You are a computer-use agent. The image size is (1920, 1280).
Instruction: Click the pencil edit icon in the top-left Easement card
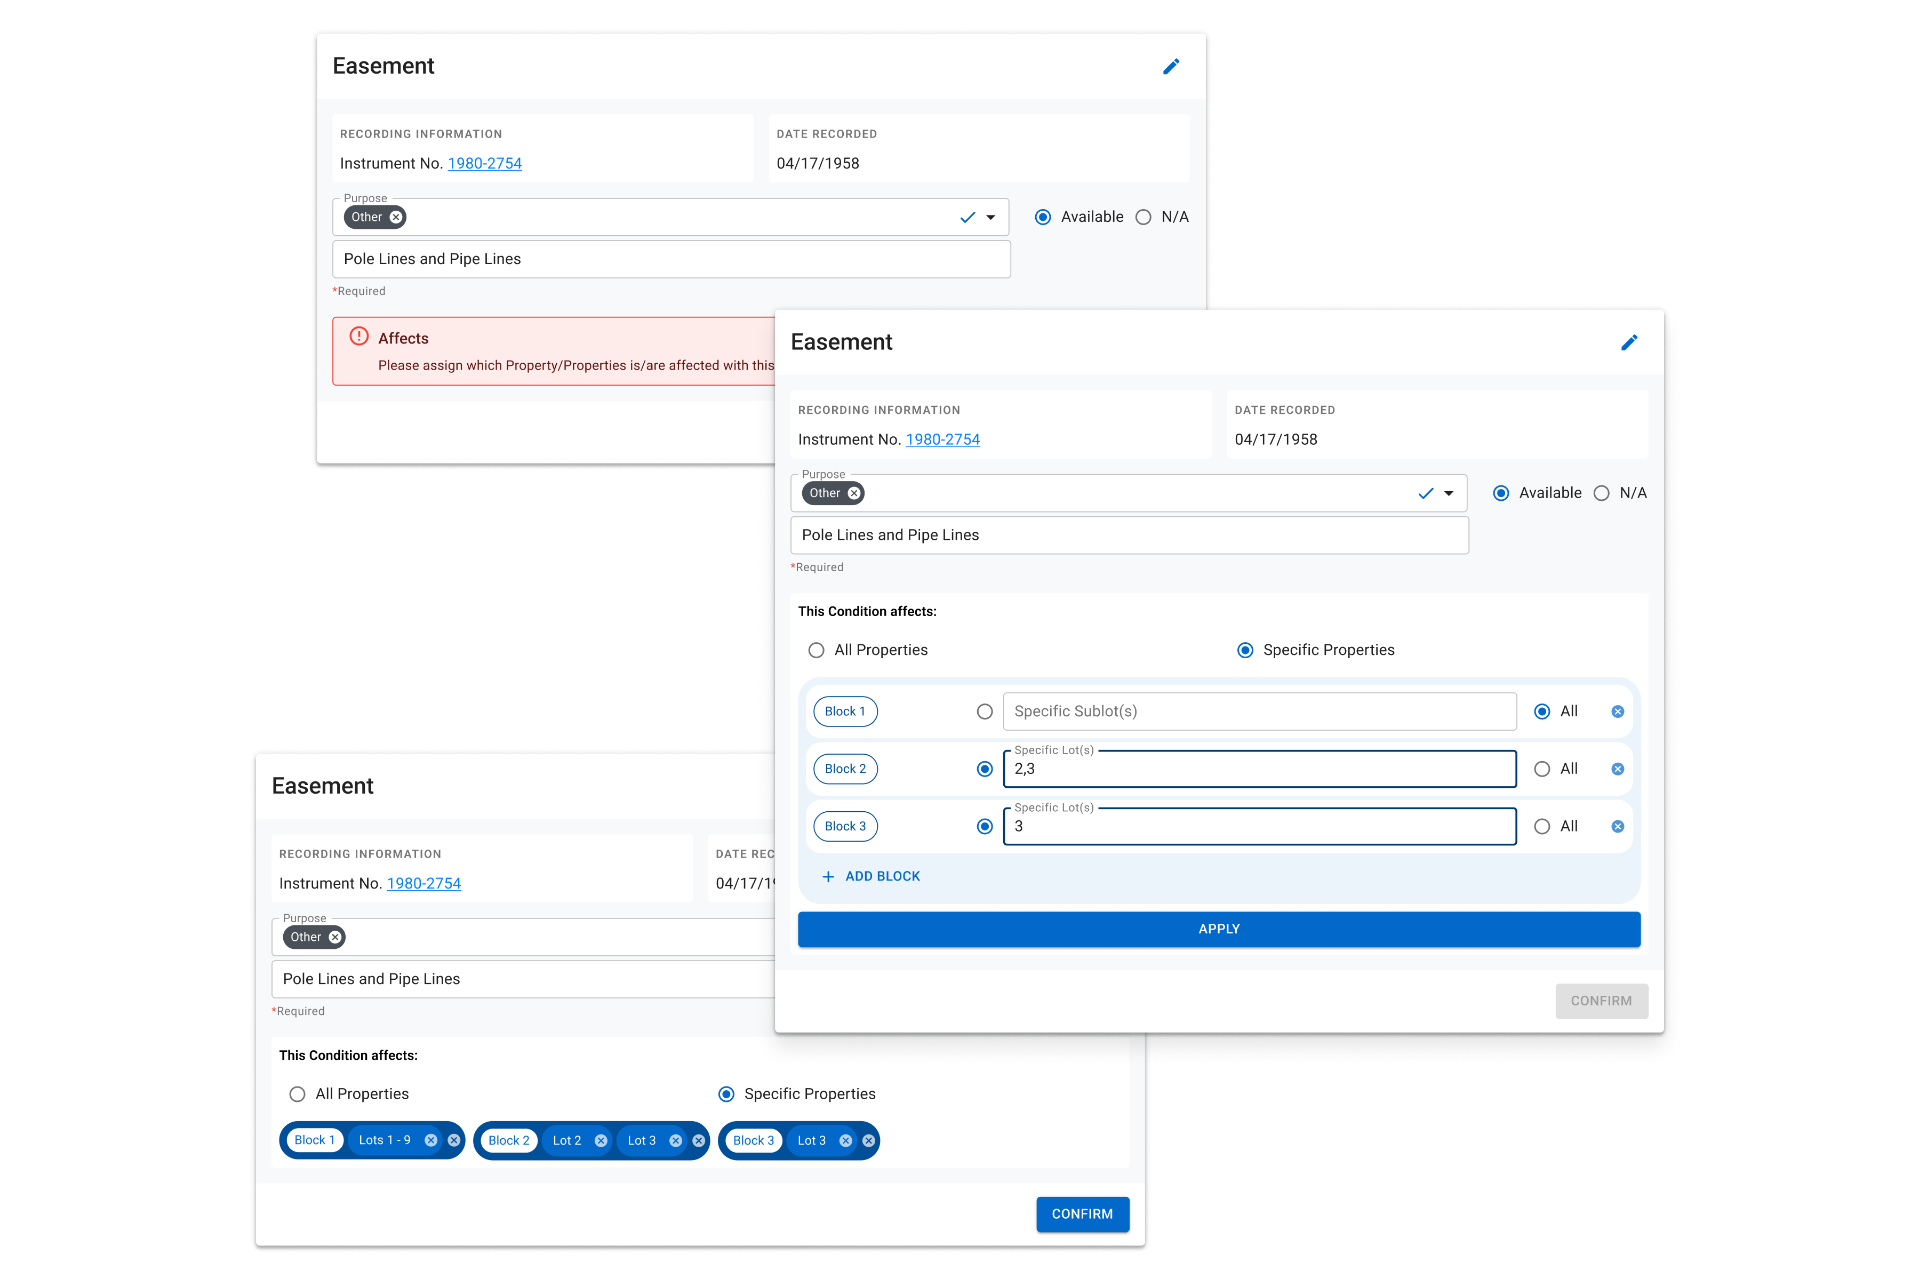[x=1171, y=67]
